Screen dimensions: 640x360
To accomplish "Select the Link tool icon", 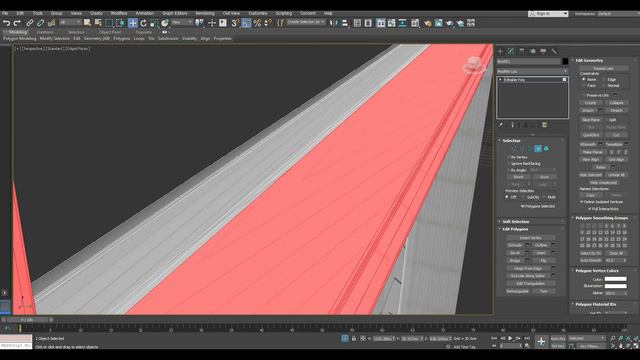I will point(30,23).
